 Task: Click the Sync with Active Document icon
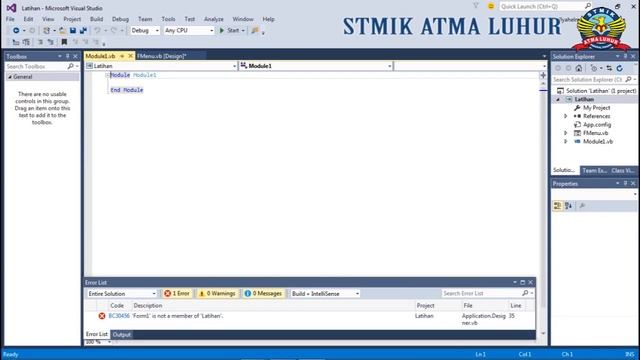[609, 68]
